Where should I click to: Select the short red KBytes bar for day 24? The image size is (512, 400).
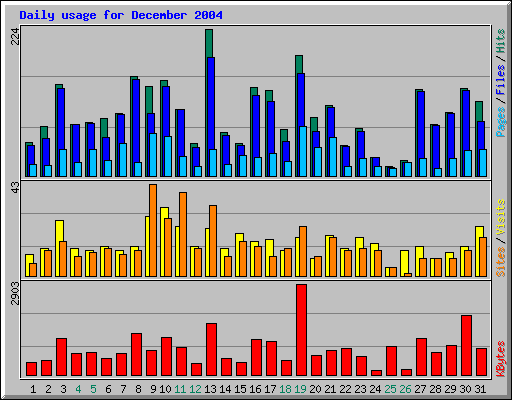tap(376, 373)
